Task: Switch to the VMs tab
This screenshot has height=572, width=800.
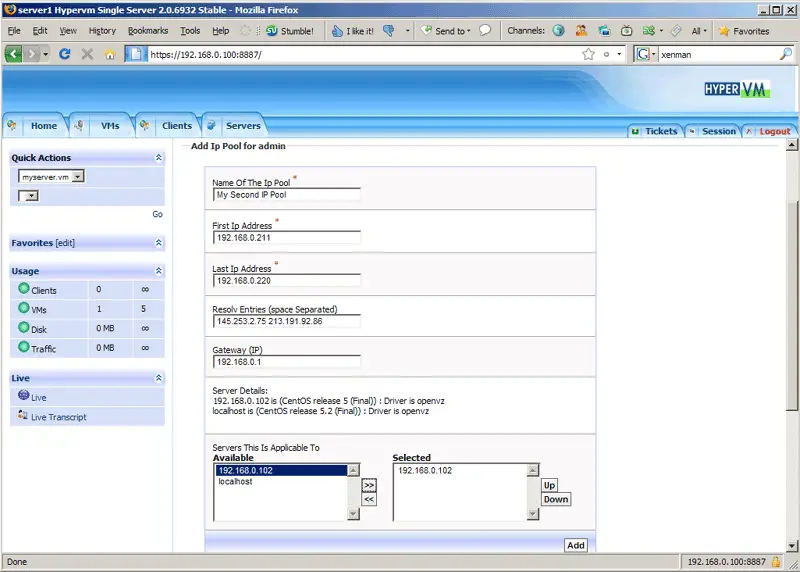Action: pyautogui.click(x=109, y=126)
